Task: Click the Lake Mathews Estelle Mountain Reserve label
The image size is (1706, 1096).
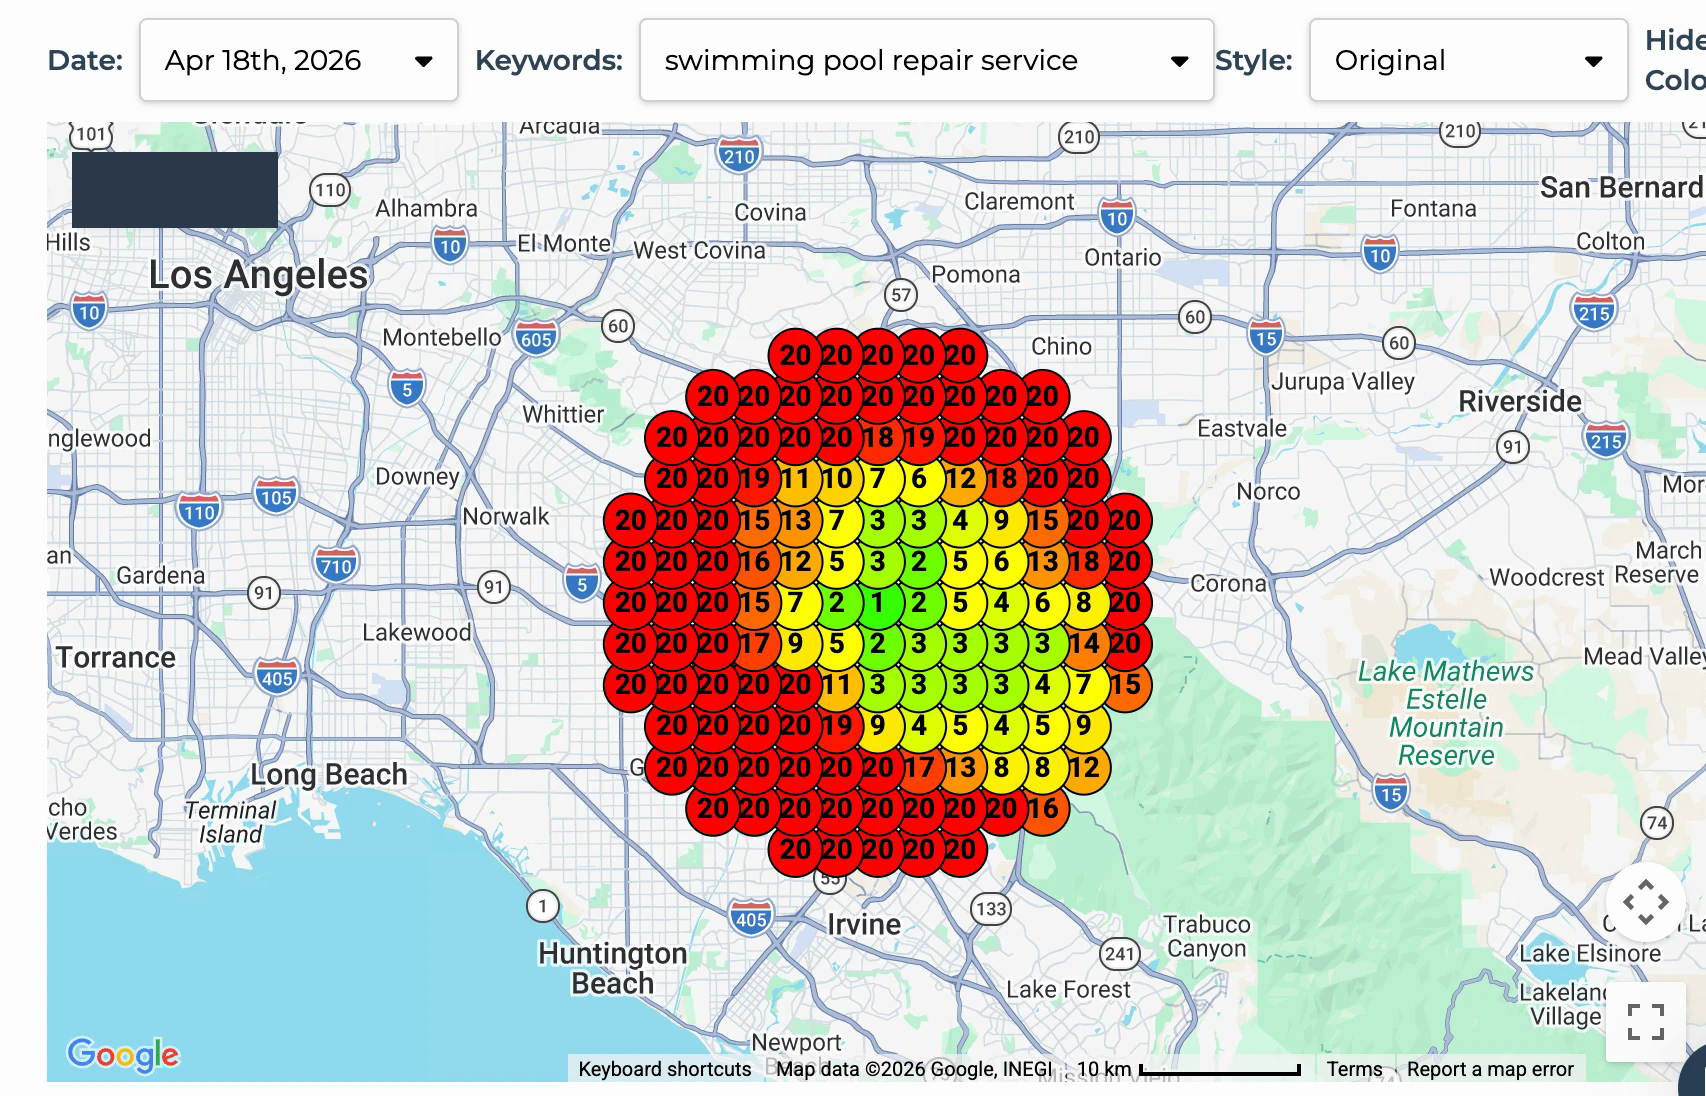Action: coord(1446,713)
